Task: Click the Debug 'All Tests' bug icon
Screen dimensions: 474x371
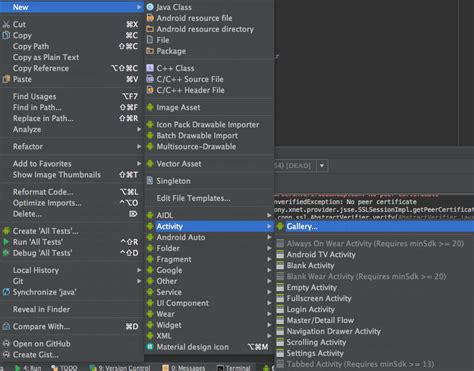Action: click(6, 253)
